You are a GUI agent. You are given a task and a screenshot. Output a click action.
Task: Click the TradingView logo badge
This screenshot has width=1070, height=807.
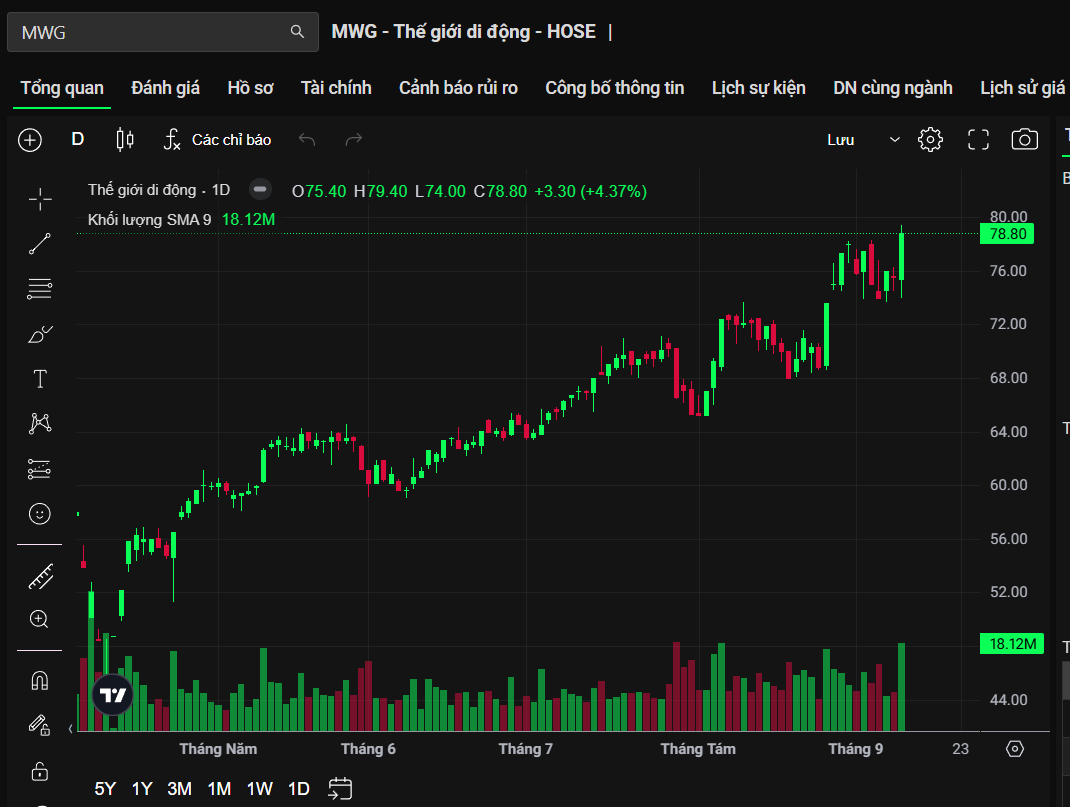pos(113,694)
